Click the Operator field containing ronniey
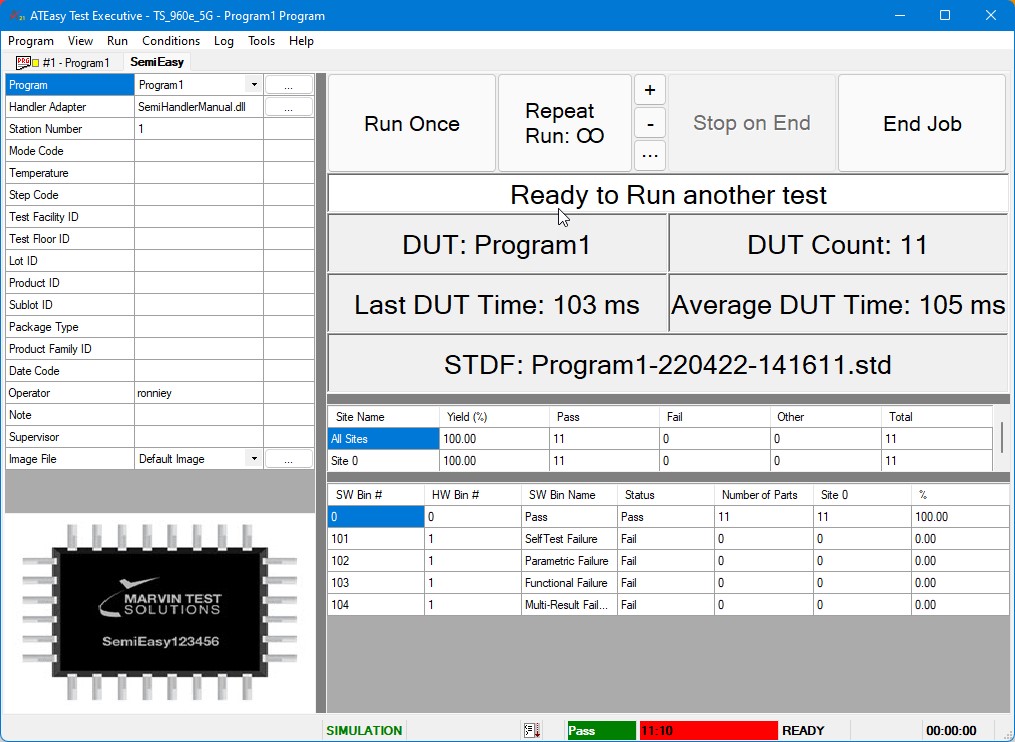 [199, 393]
